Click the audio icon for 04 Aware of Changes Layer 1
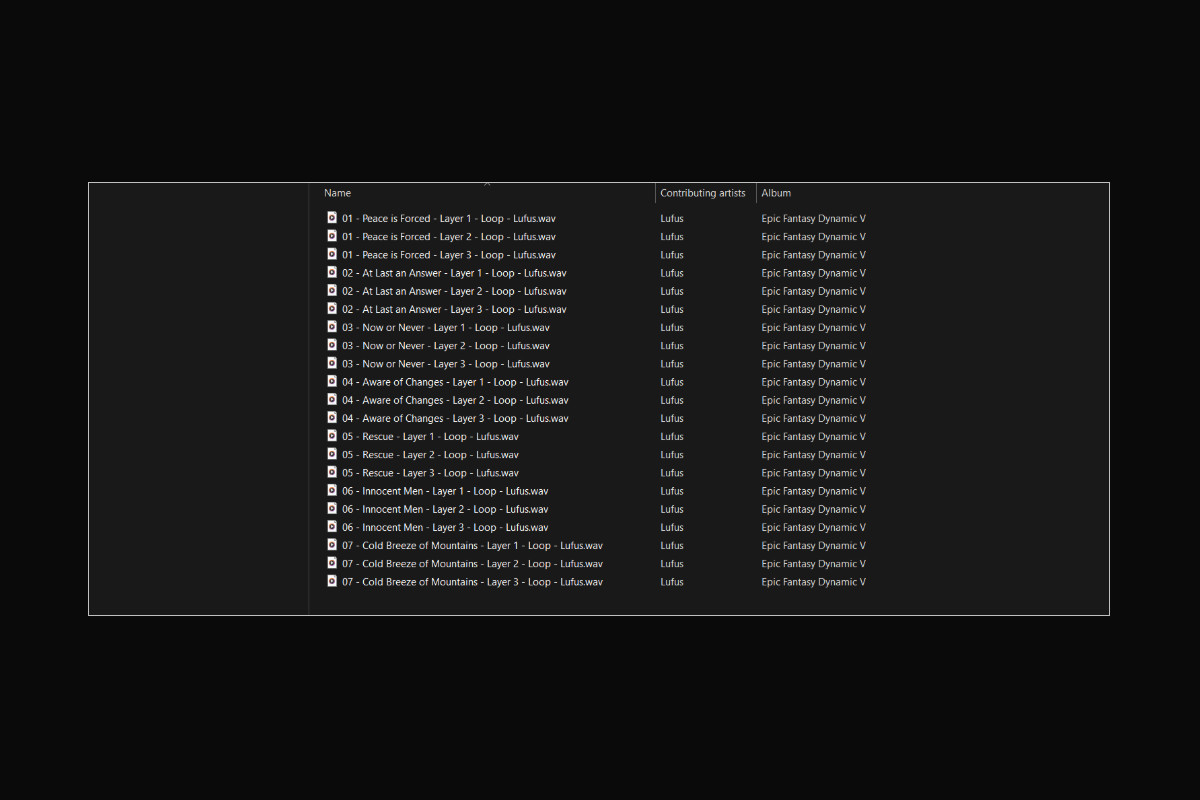 332,381
